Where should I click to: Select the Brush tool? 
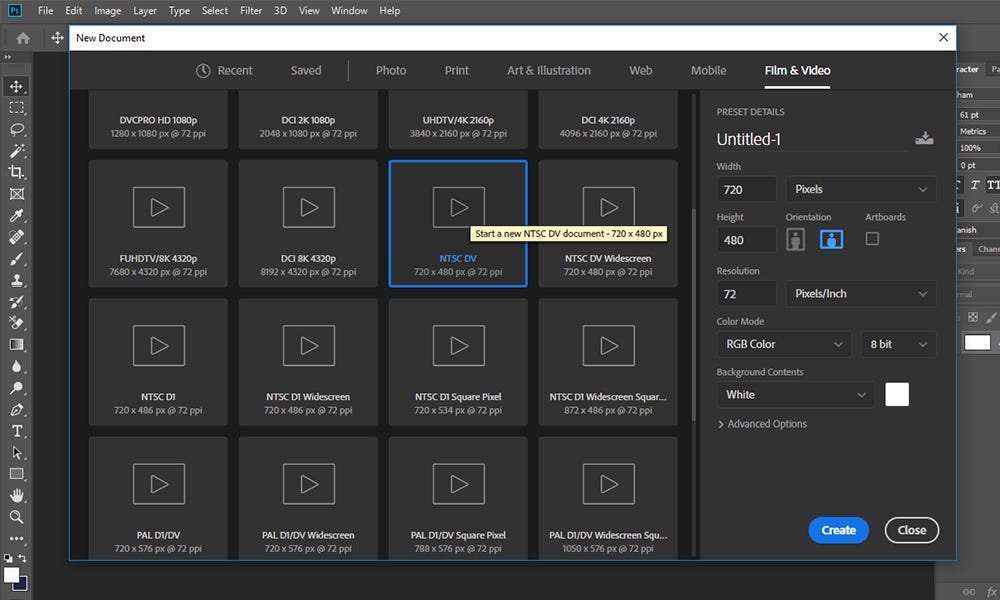17,259
